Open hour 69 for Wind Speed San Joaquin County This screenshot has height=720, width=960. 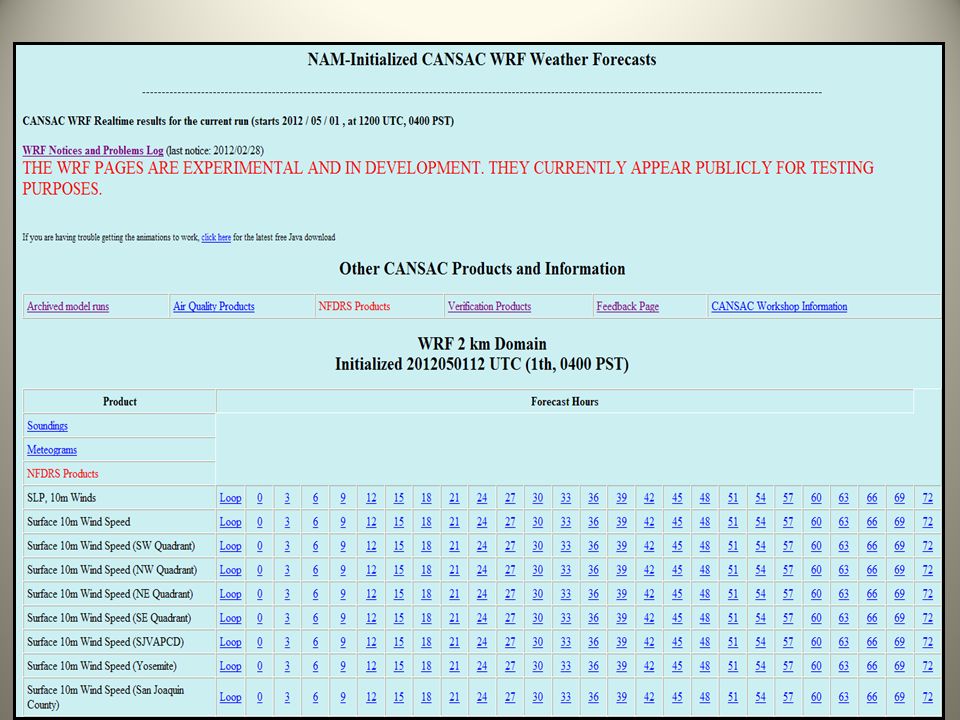coord(899,697)
